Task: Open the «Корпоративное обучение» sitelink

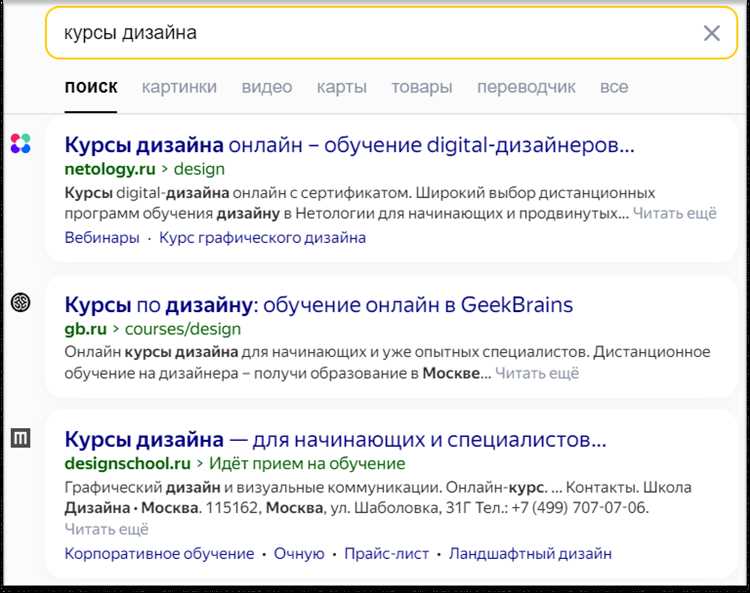Action: pyautogui.click(x=159, y=554)
